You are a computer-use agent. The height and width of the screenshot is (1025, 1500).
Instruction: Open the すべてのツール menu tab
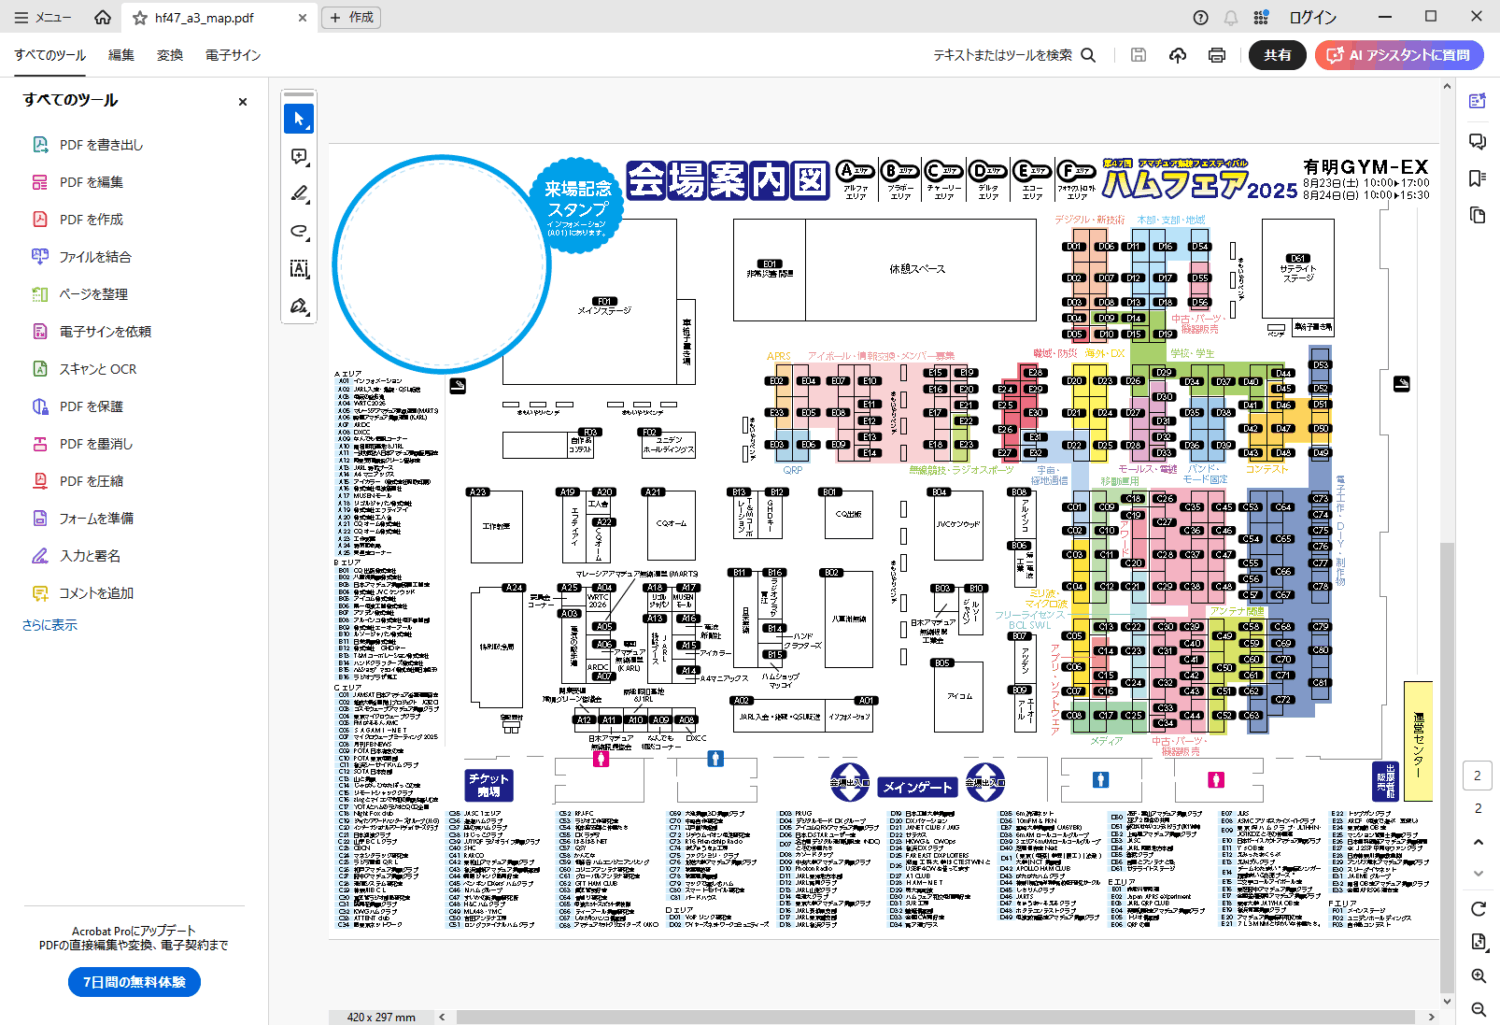click(x=50, y=55)
